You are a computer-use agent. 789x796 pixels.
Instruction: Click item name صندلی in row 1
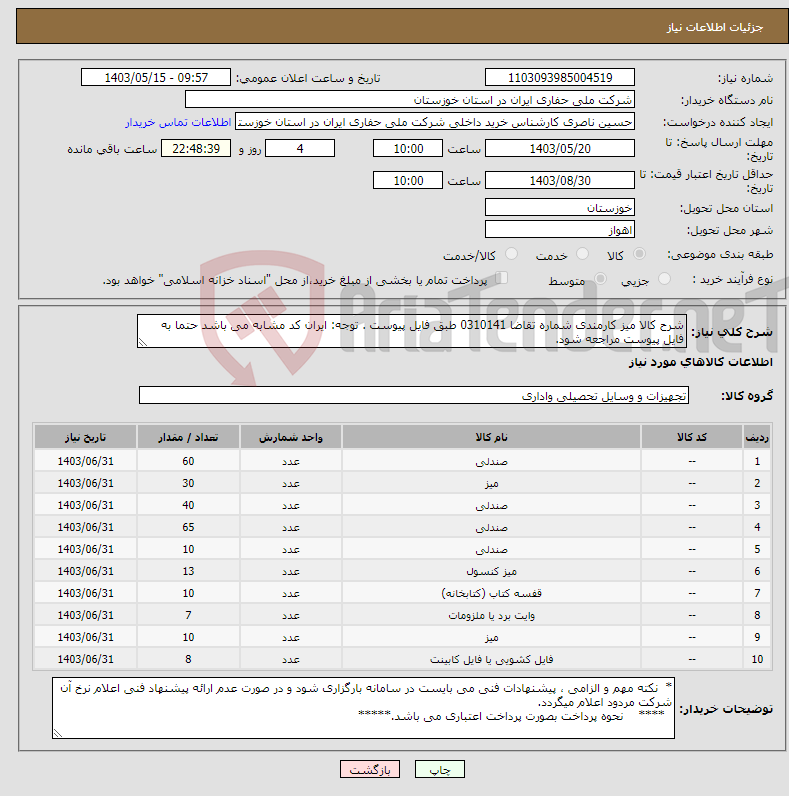[491, 461]
